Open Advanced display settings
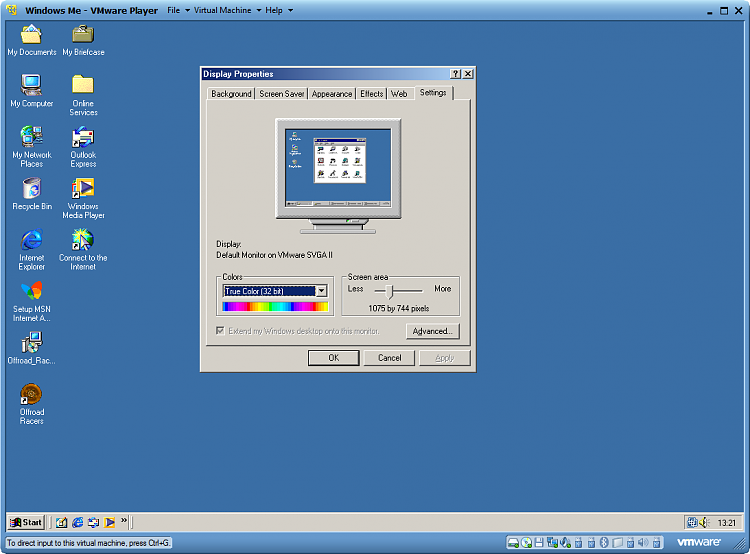This screenshot has width=750, height=554. (432, 331)
